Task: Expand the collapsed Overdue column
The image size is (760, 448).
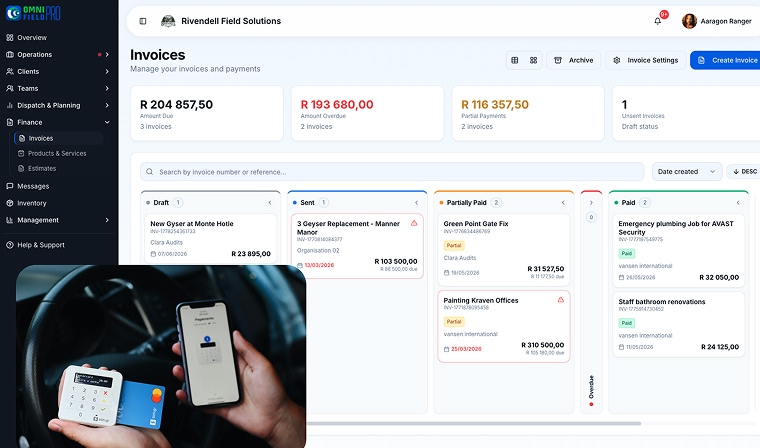Action: [591, 203]
